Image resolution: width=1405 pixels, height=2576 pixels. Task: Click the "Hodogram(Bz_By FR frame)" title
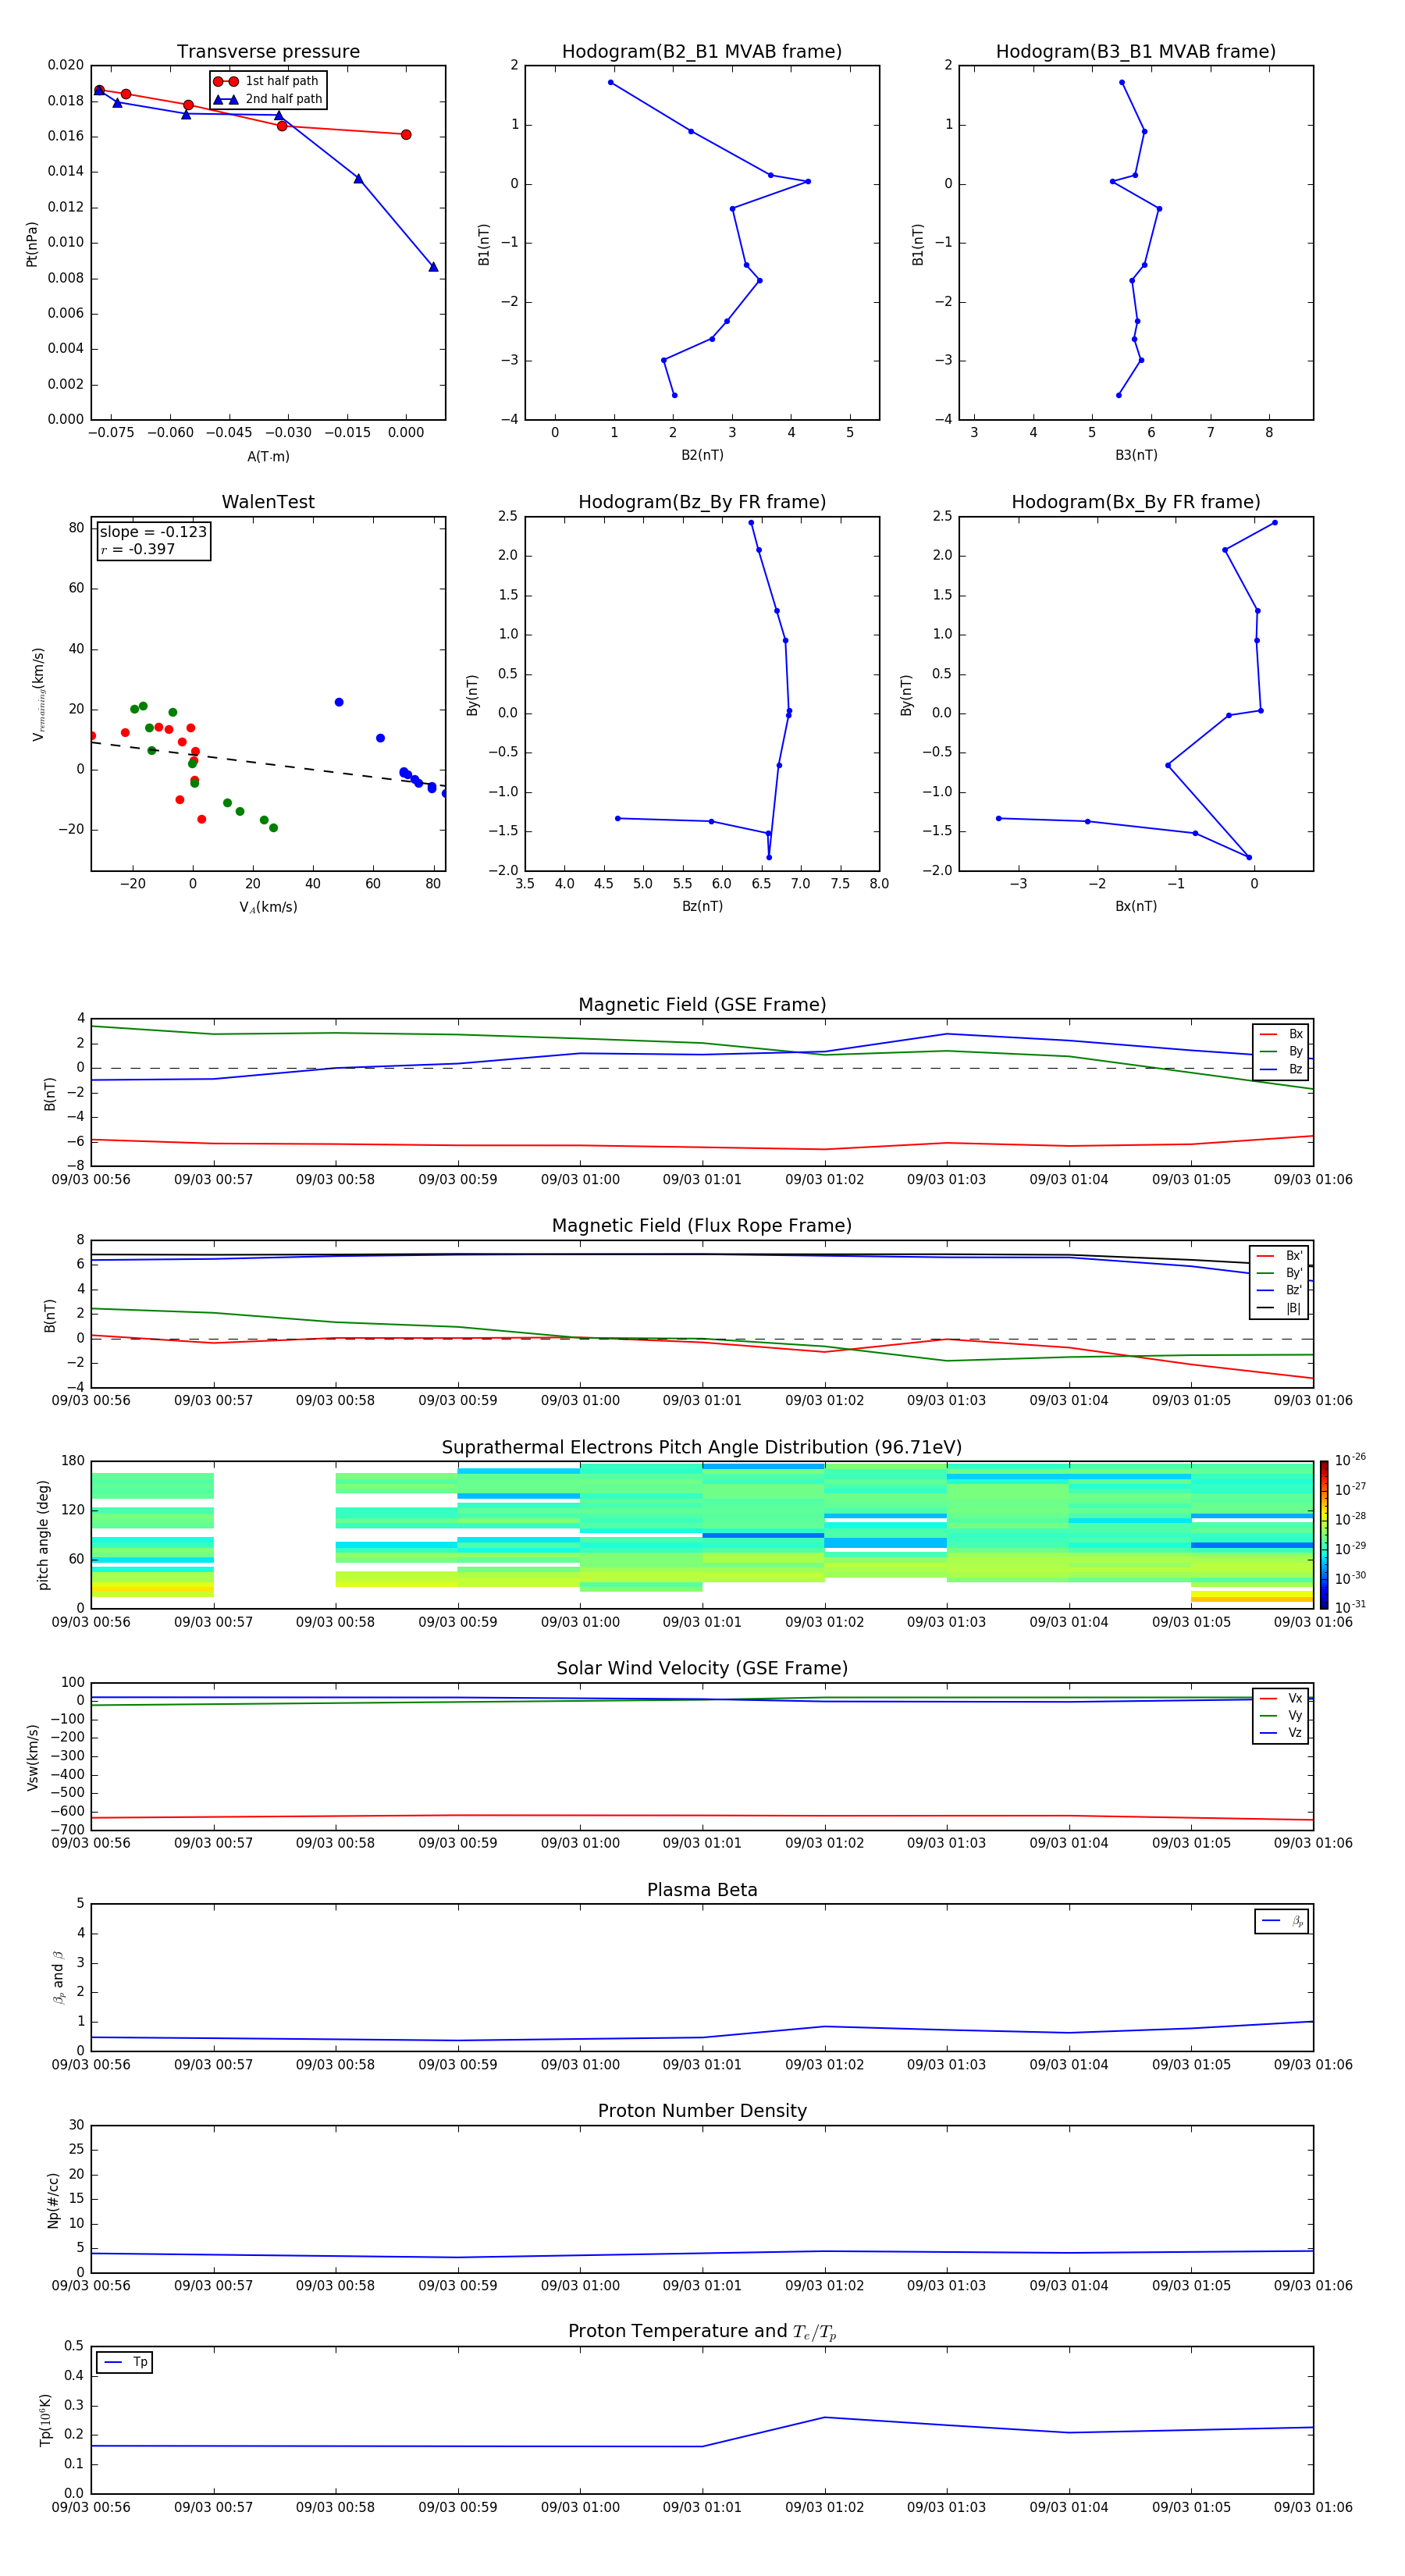pyautogui.click(x=702, y=502)
